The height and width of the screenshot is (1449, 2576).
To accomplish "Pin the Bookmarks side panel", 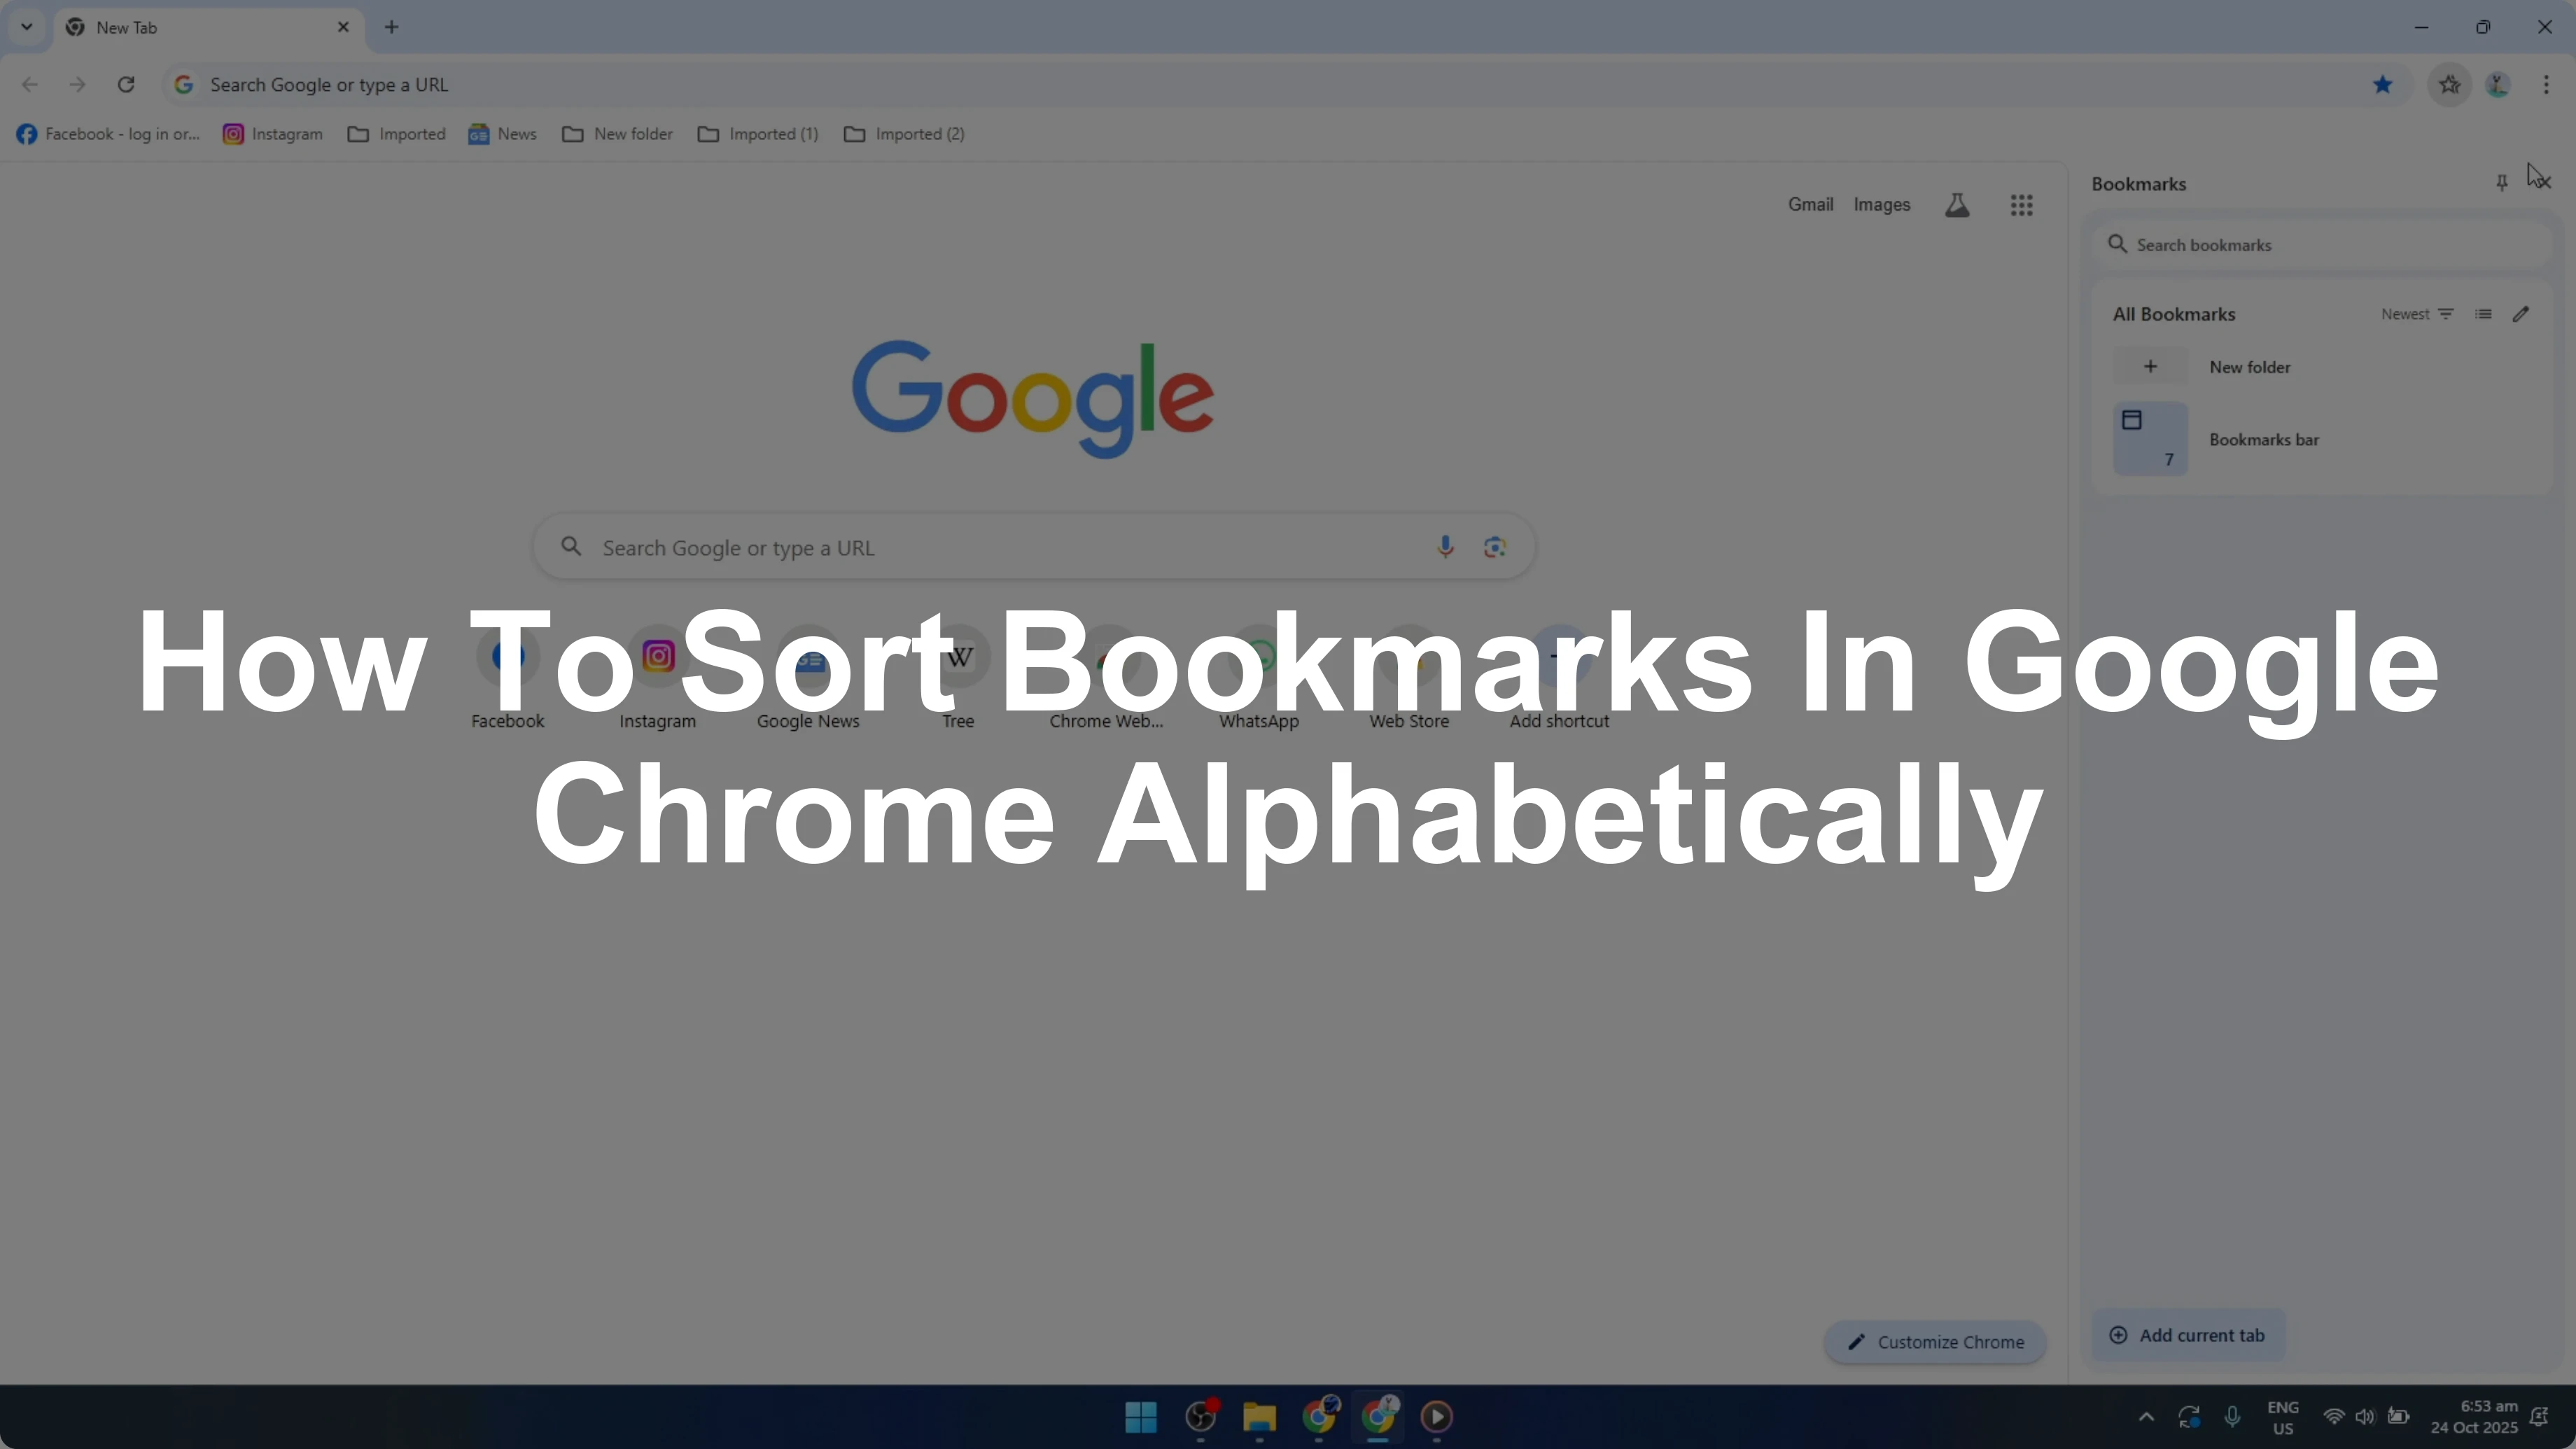I will click(2501, 182).
